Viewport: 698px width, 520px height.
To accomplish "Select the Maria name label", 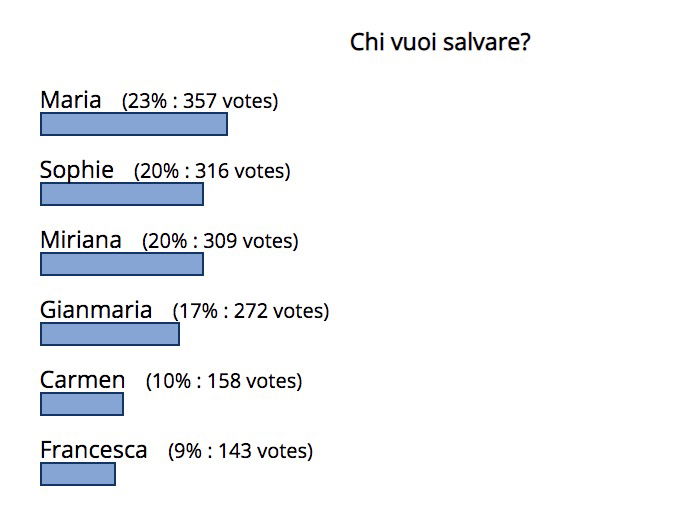I will (70, 100).
